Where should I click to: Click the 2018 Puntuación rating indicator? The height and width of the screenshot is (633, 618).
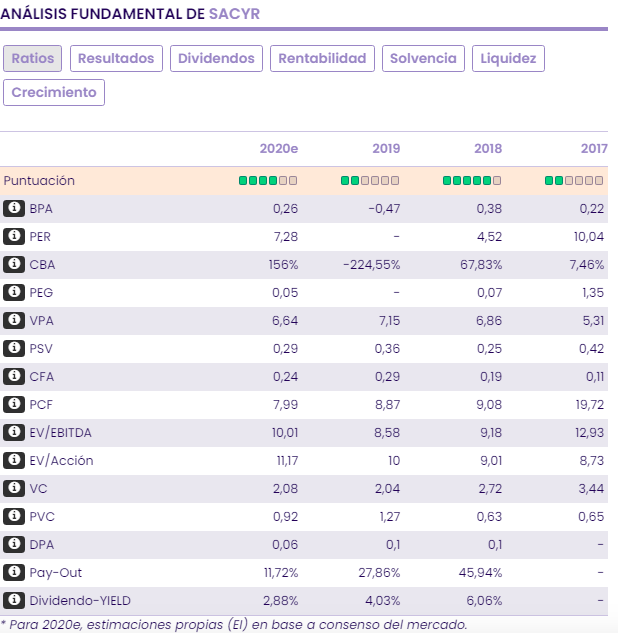[x=472, y=181]
